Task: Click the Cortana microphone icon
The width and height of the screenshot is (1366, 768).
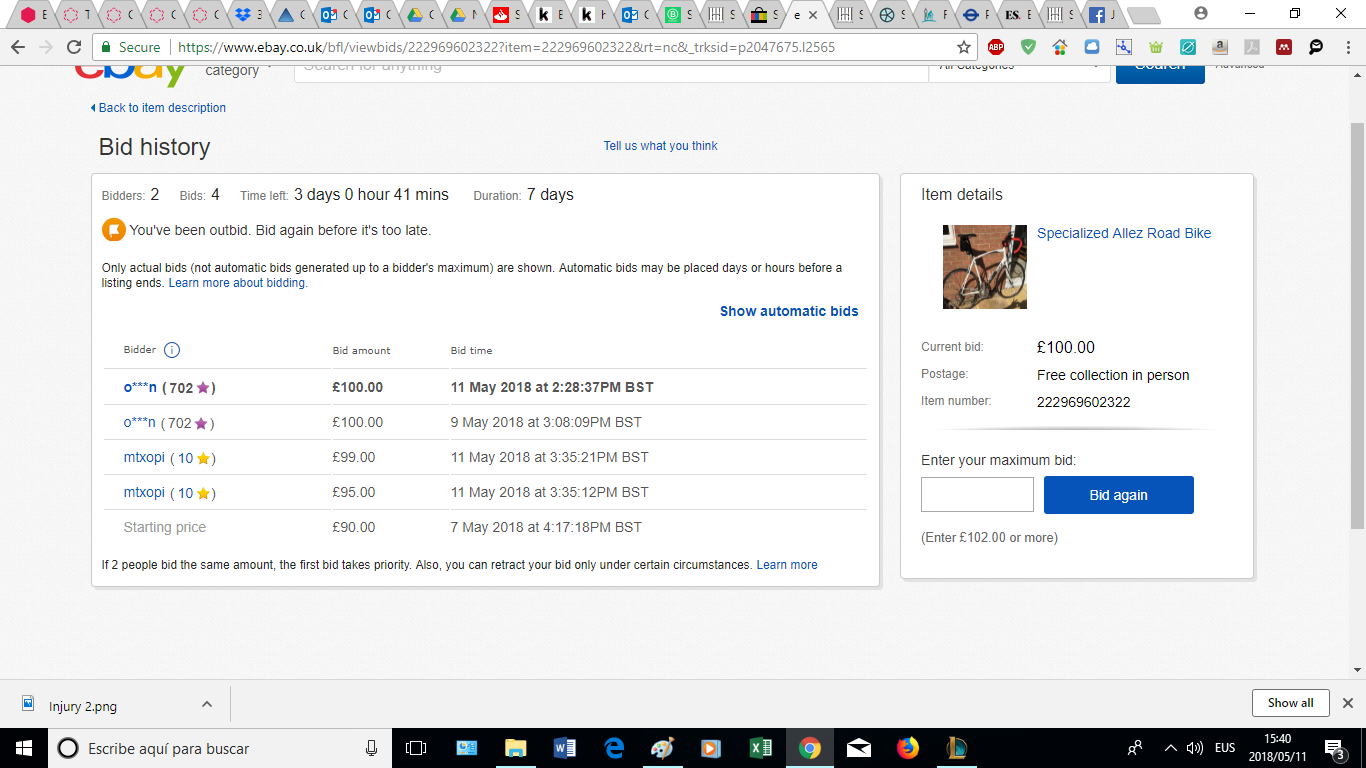Action: click(x=372, y=748)
